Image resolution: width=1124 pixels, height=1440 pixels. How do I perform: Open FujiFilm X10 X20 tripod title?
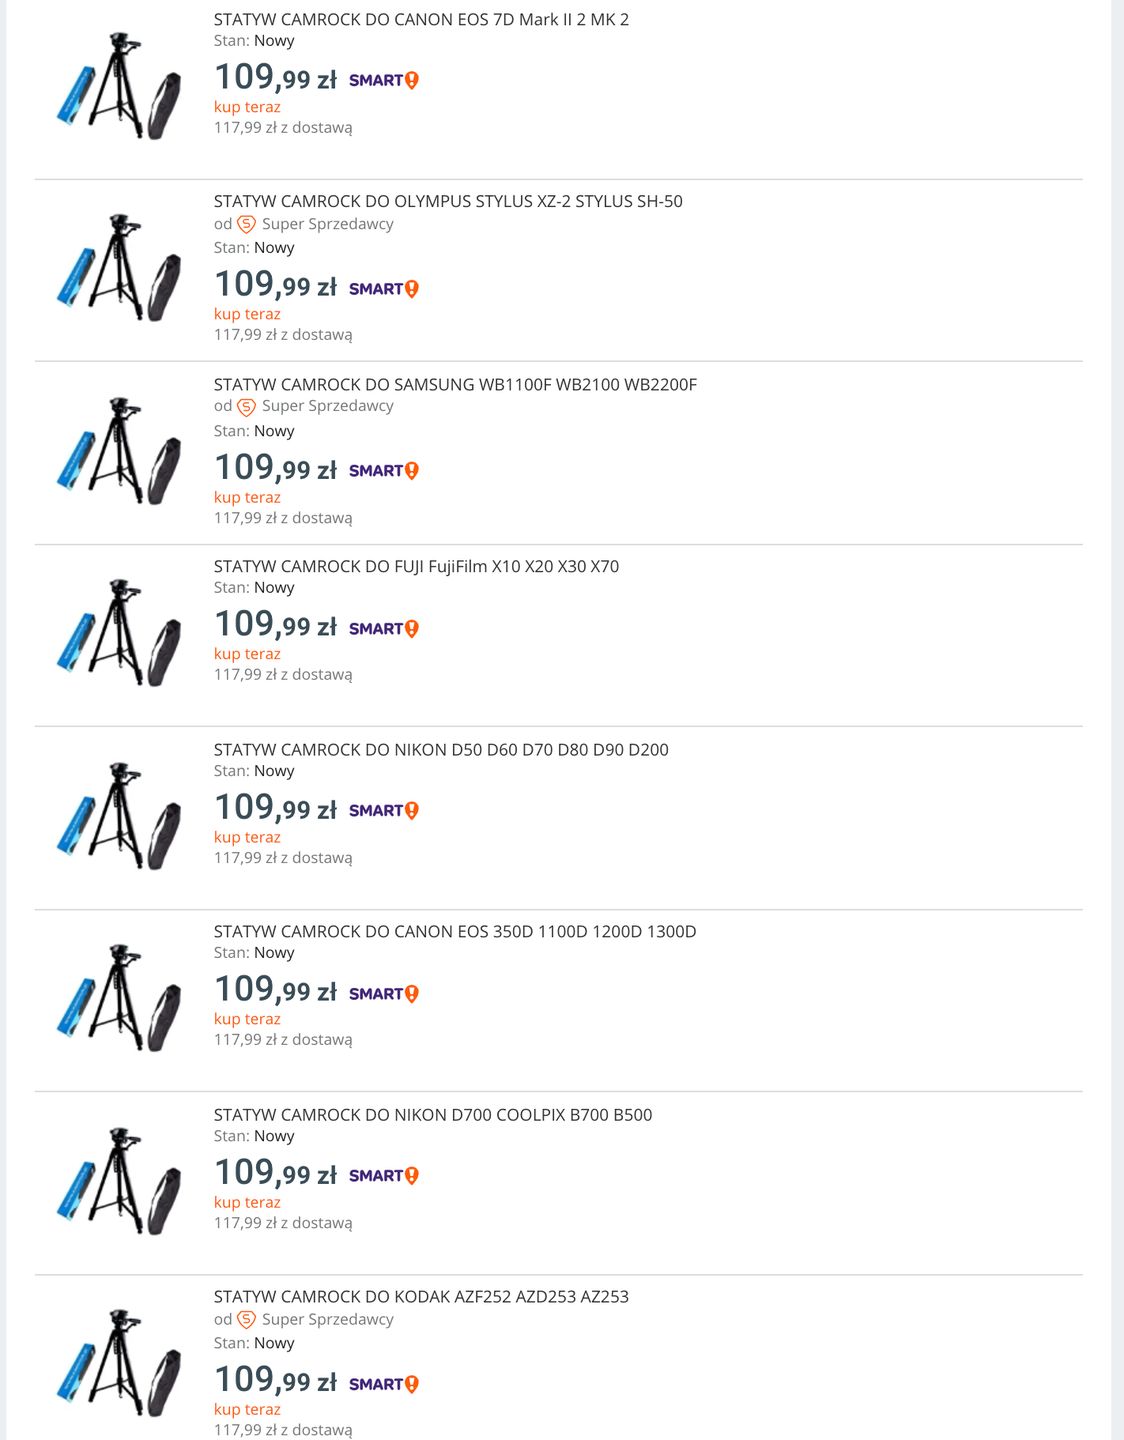pos(416,566)
